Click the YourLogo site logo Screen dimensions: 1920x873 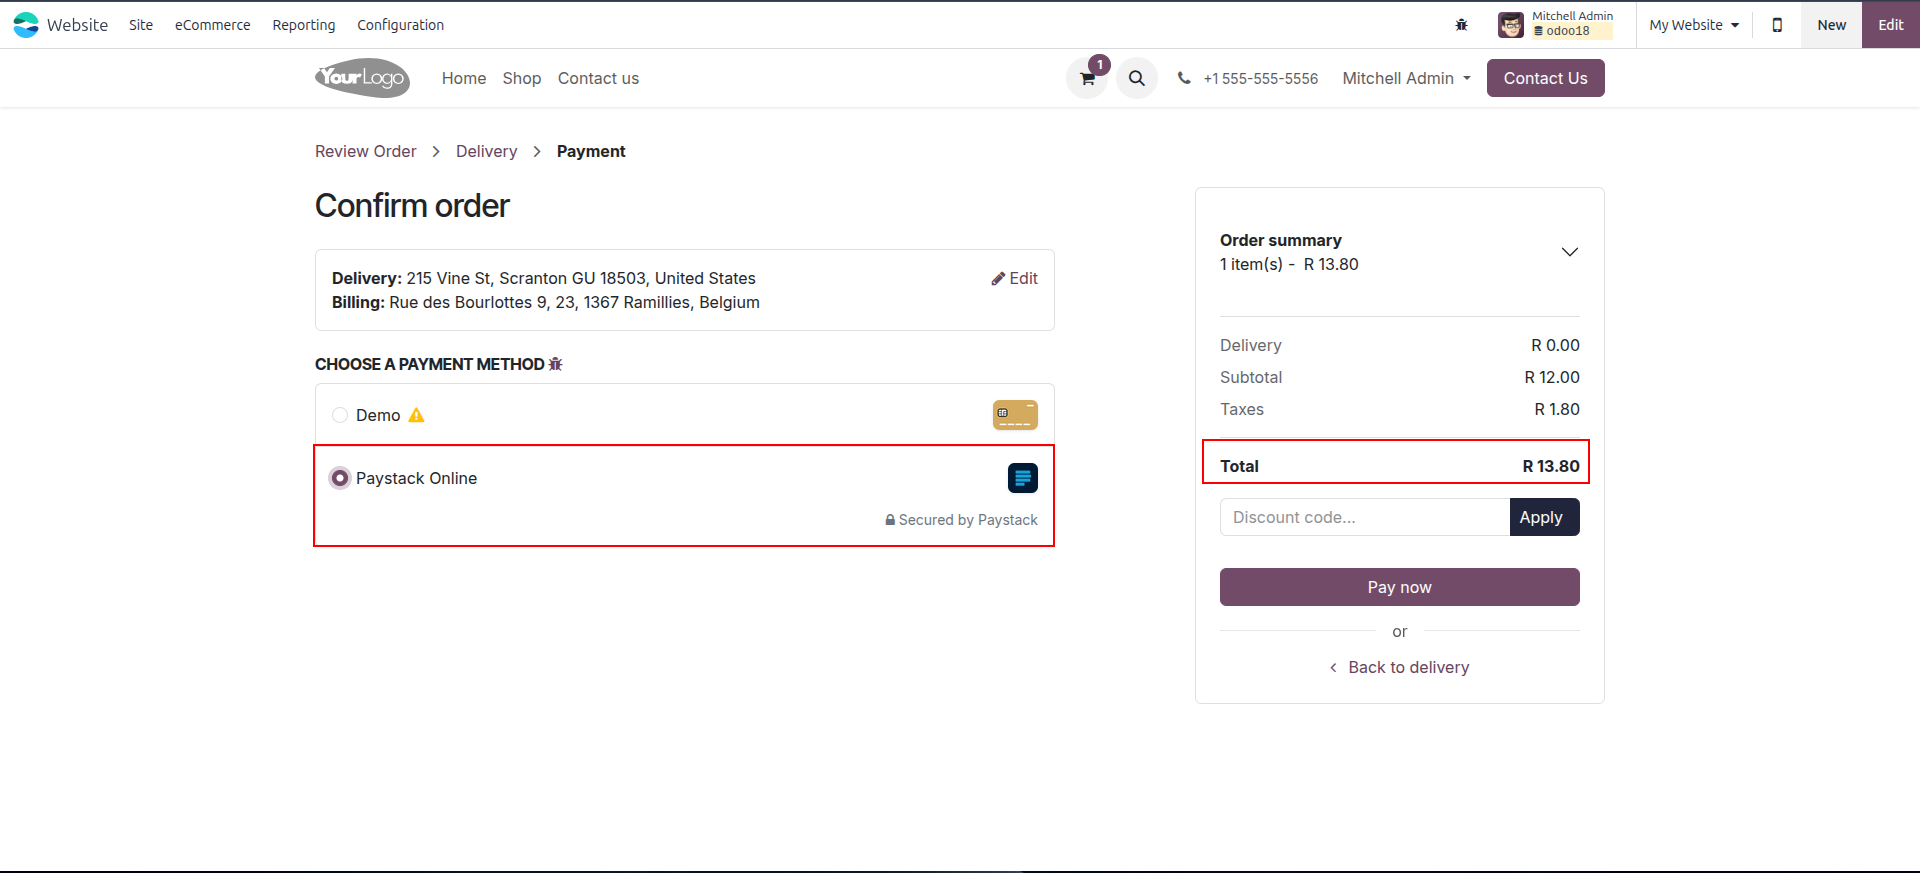[362, 78]
